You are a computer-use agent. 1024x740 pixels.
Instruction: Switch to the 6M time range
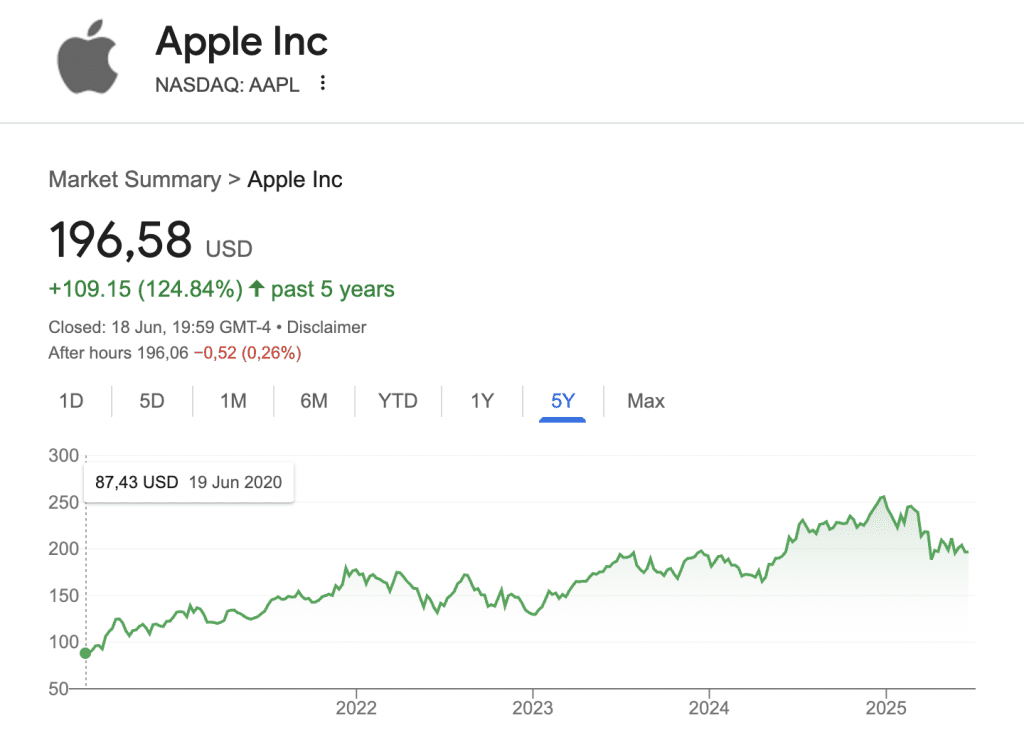click(314, 401)
